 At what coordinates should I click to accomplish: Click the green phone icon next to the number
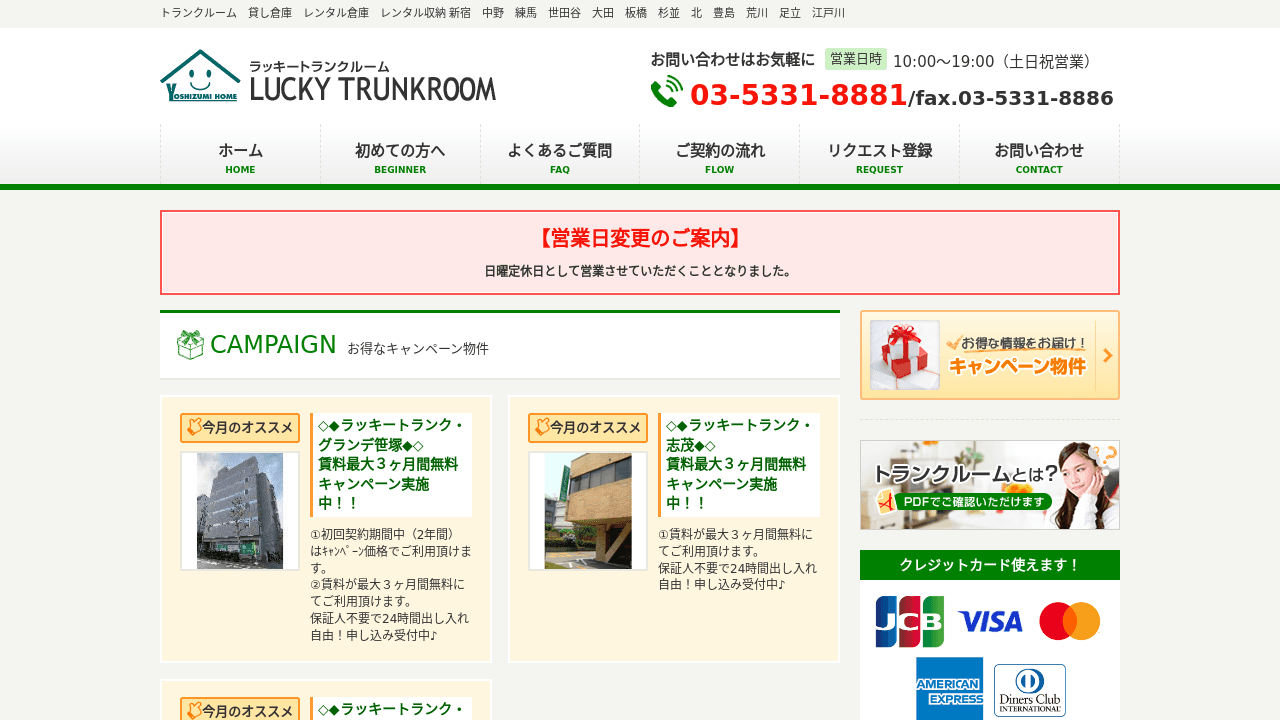click(667, 95)
